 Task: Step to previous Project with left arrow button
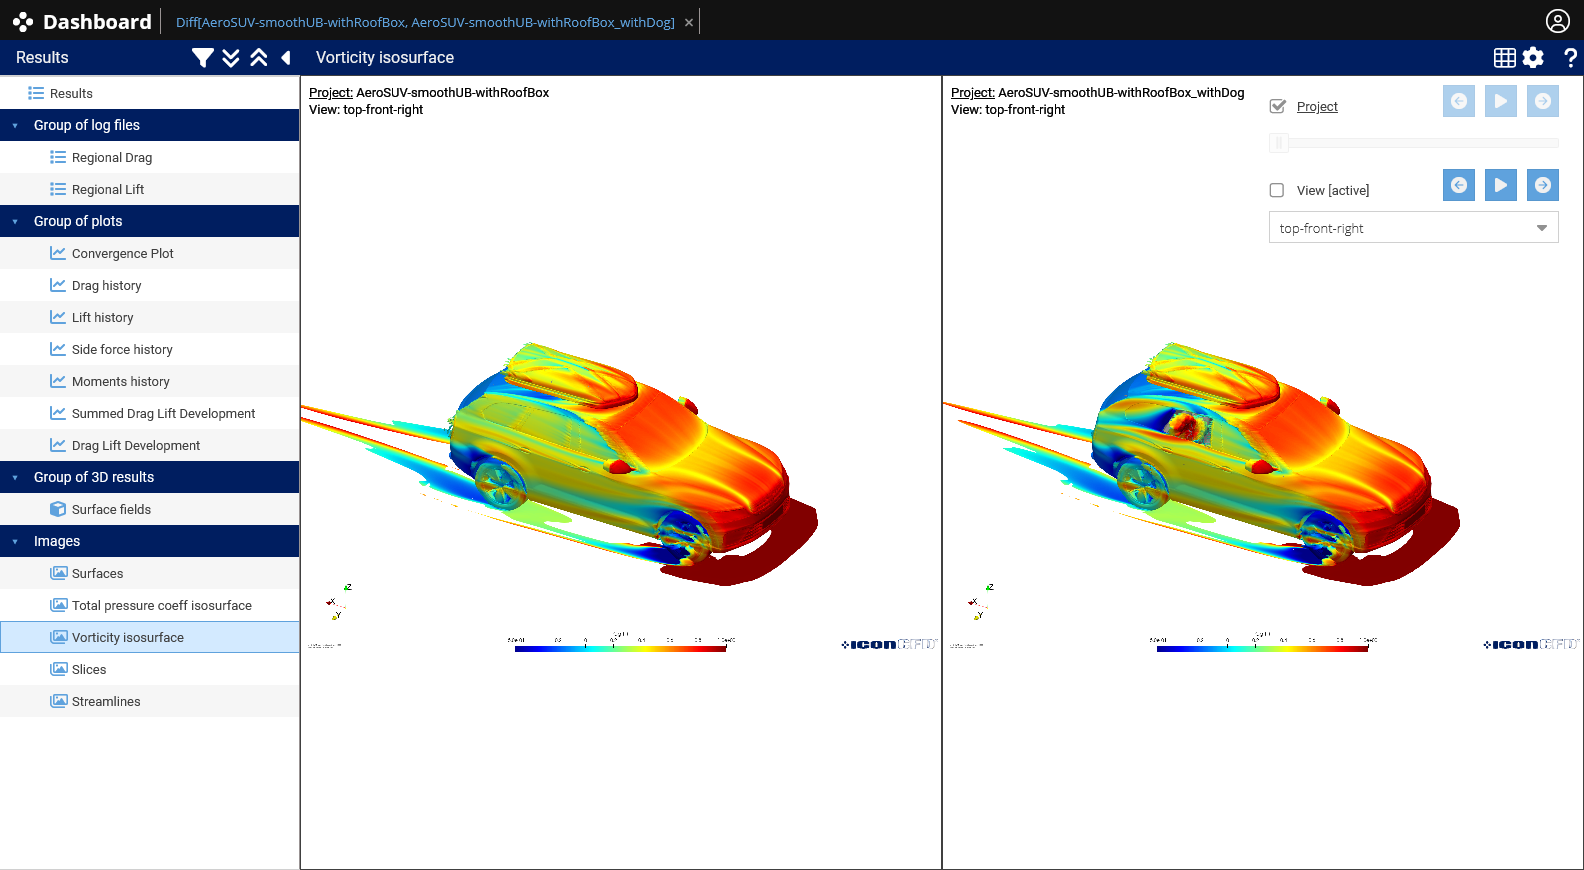tap(1459, 101)
